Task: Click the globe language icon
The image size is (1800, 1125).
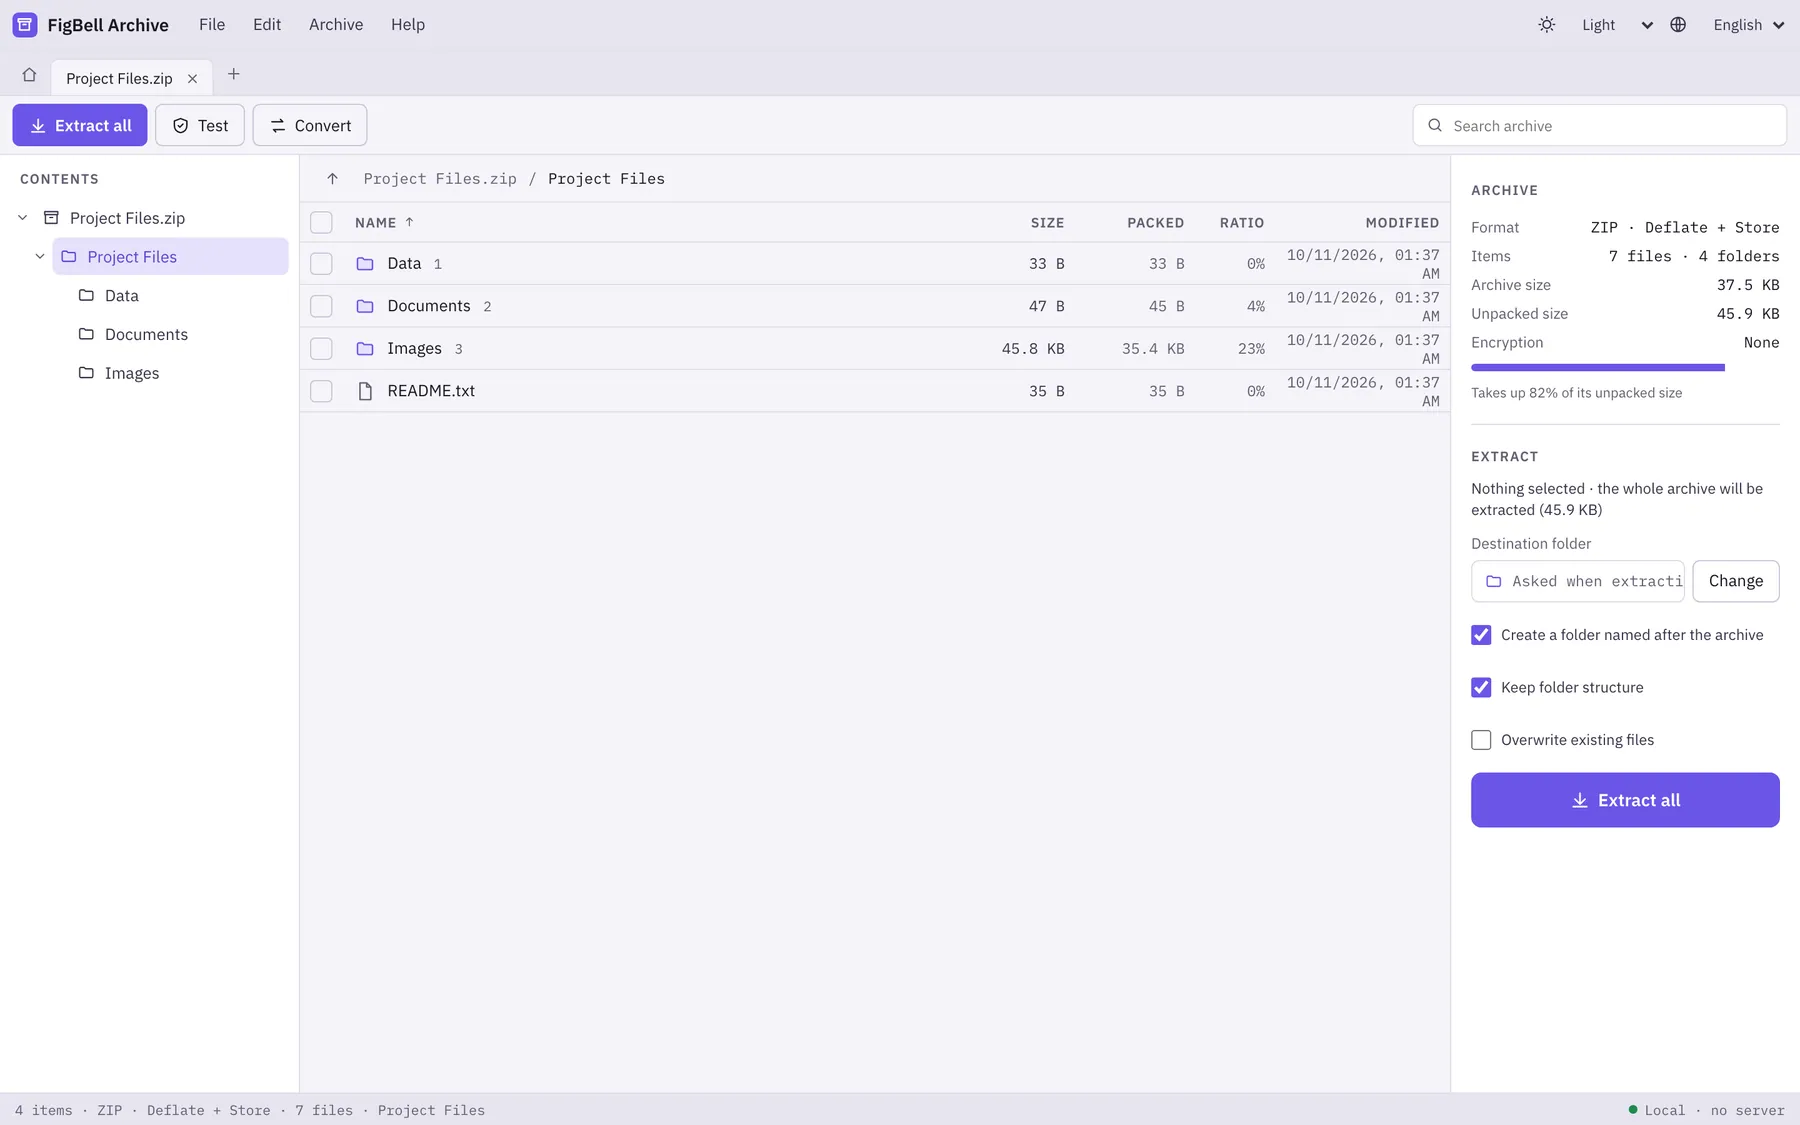Action: tap(1678, 25)
